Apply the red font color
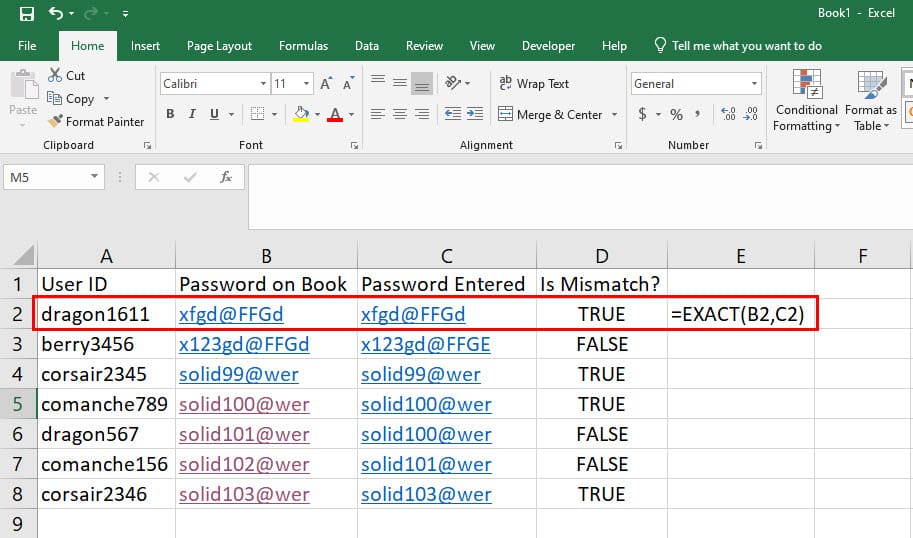The height and width of the screenshot is (538, 913). coord(335,114)
